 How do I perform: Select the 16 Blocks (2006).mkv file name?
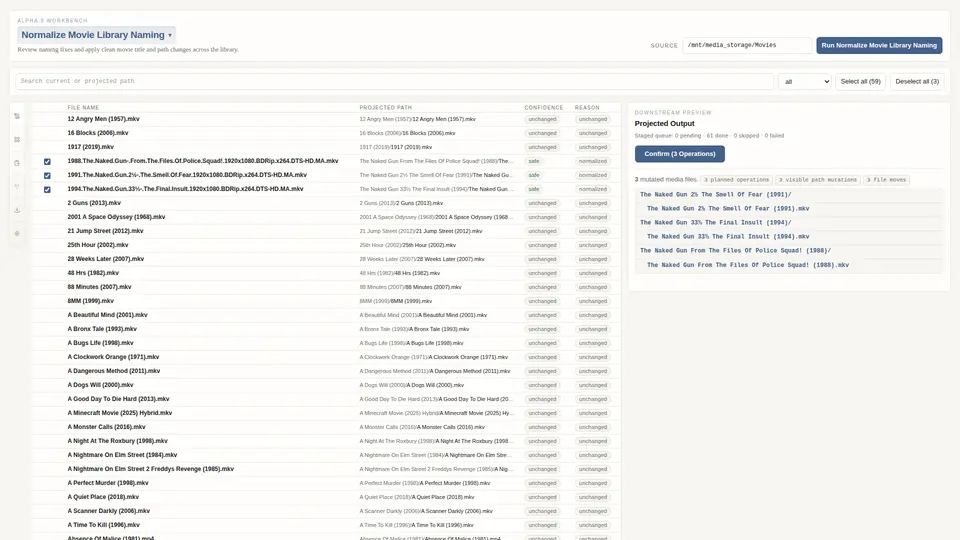coord(98,133)
